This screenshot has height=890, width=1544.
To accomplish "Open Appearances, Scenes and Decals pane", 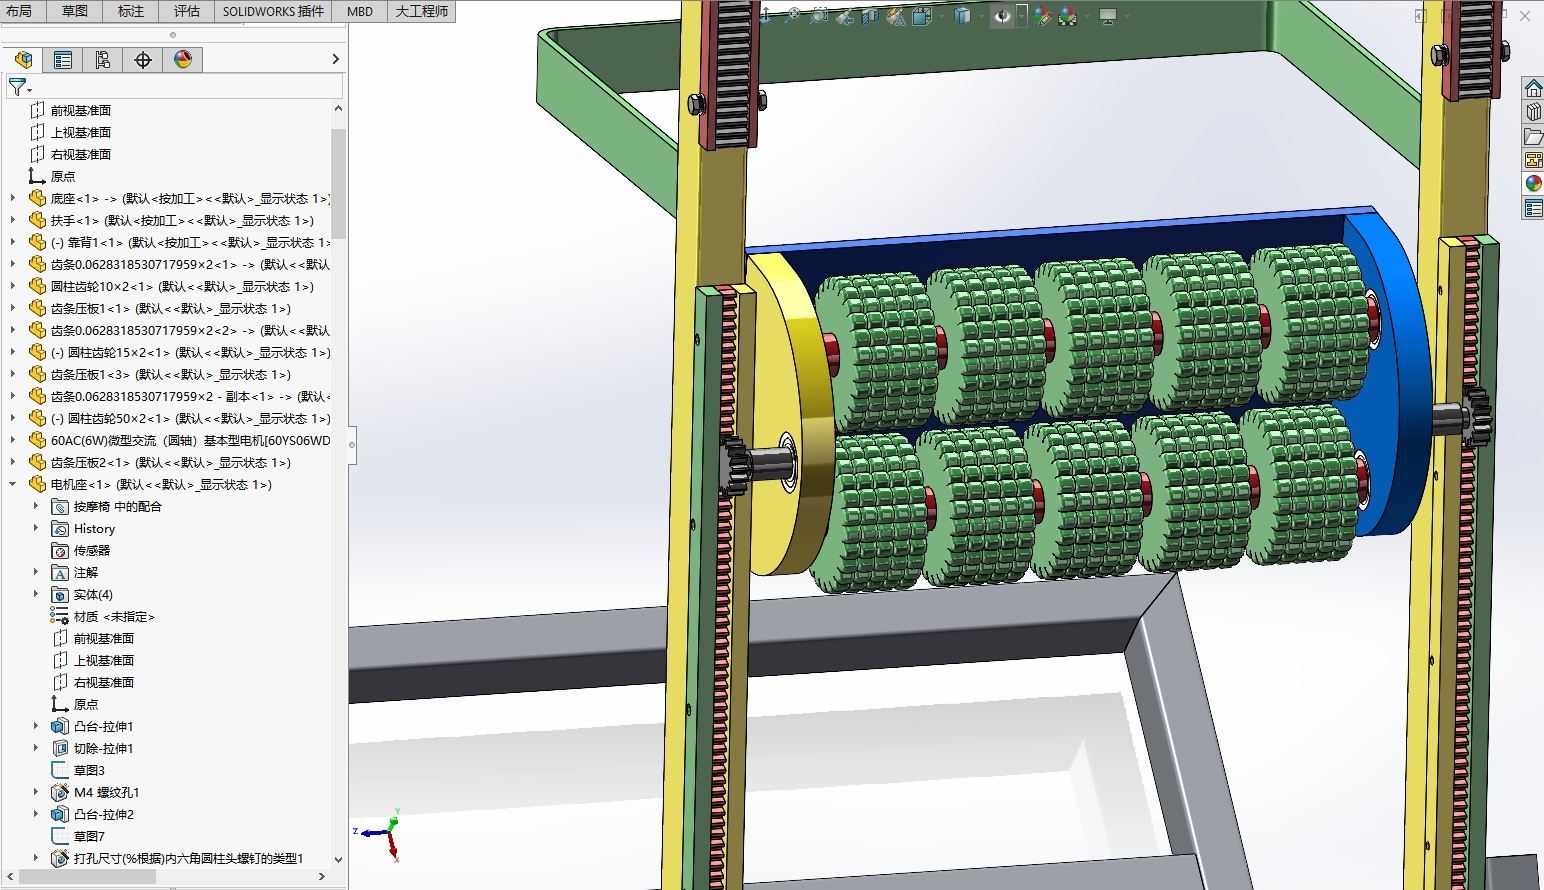I will pos(1533,184).
